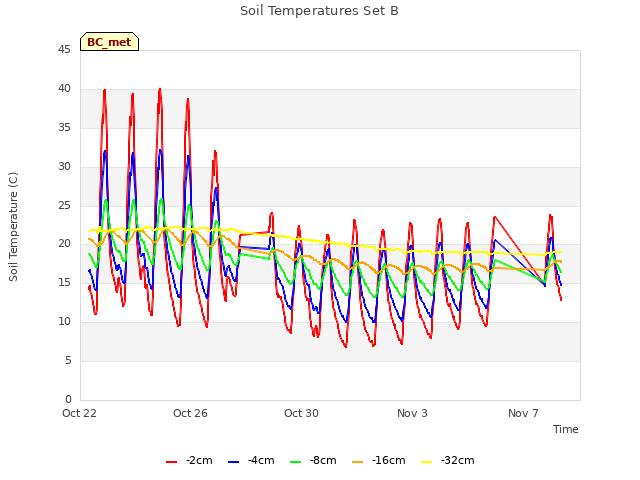Select the Oct 30 x-axis label

tap(301, 413)
